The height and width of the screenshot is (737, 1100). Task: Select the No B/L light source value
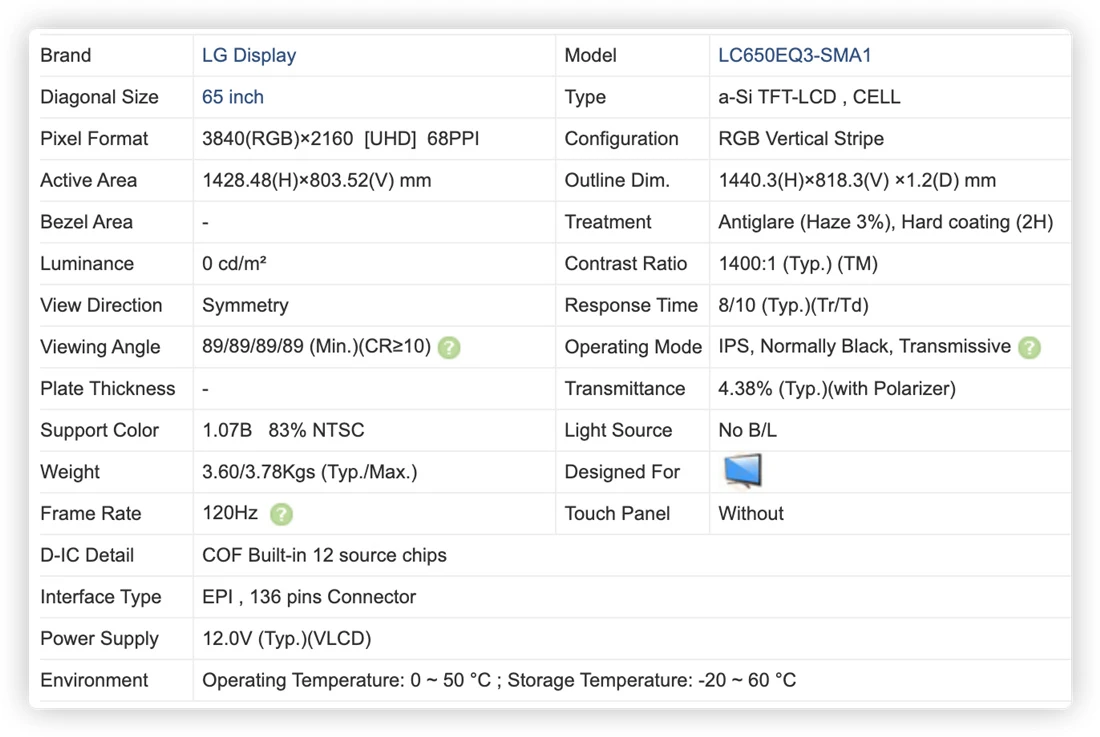point(747,430)
